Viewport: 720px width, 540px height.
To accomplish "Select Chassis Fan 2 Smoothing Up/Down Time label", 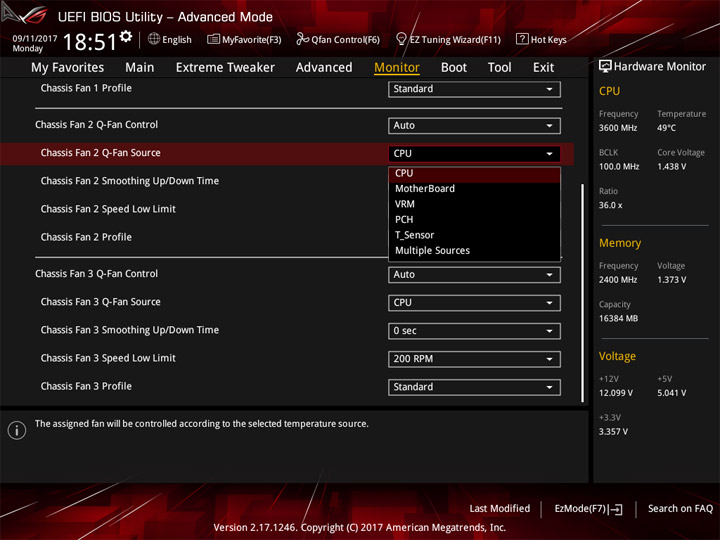I will 129,181.
